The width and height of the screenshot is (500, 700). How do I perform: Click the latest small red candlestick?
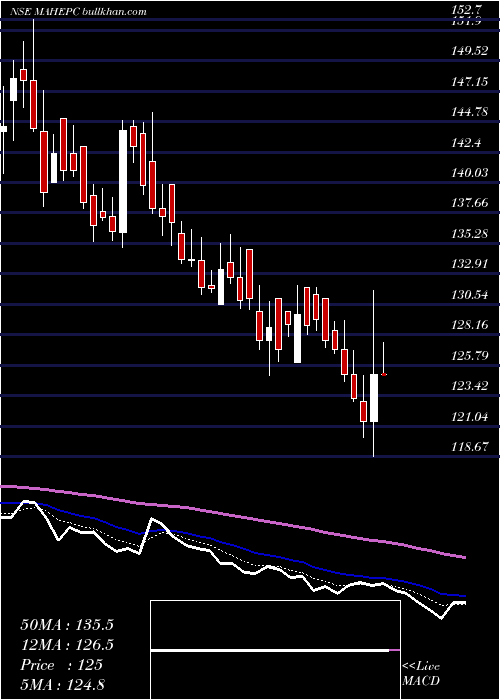[383, 374]
